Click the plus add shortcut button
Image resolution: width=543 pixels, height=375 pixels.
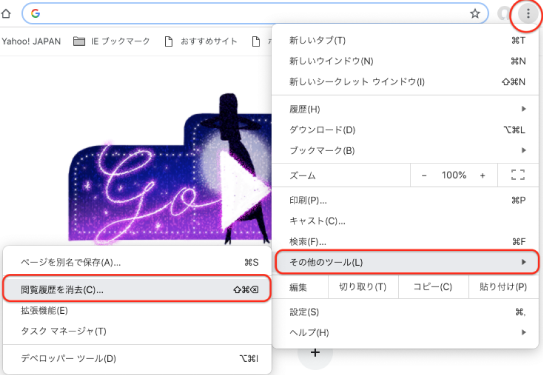click(x=315, y=353)
